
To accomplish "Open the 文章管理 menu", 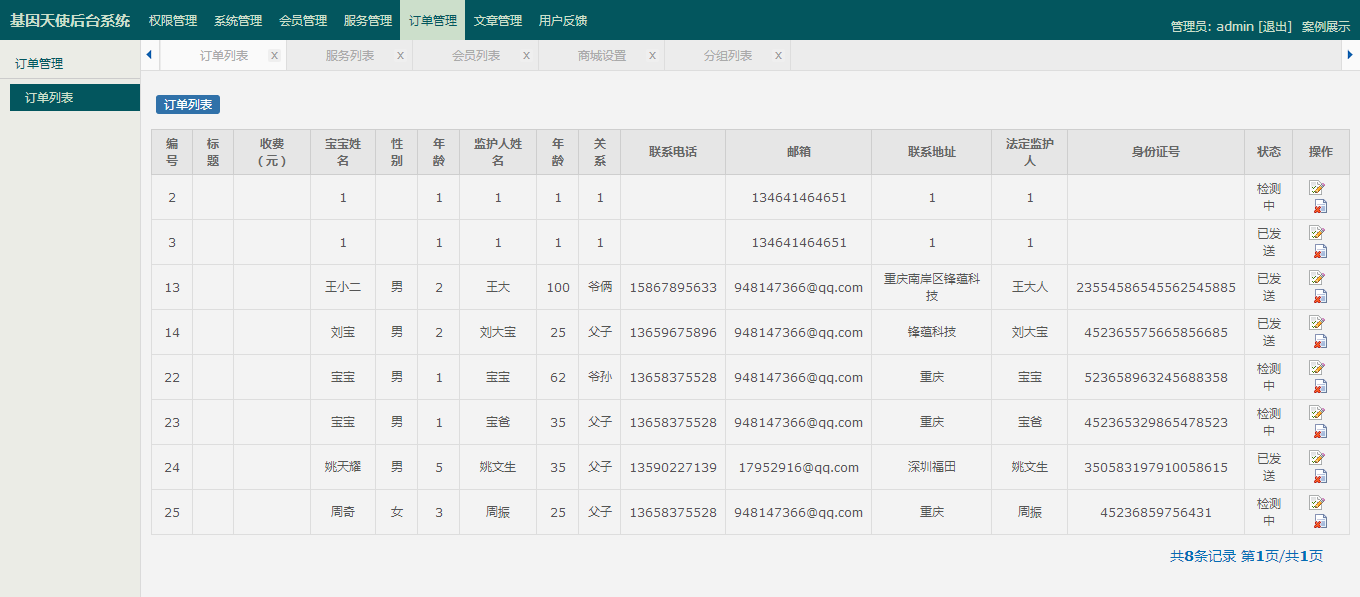I will [498, 20].
